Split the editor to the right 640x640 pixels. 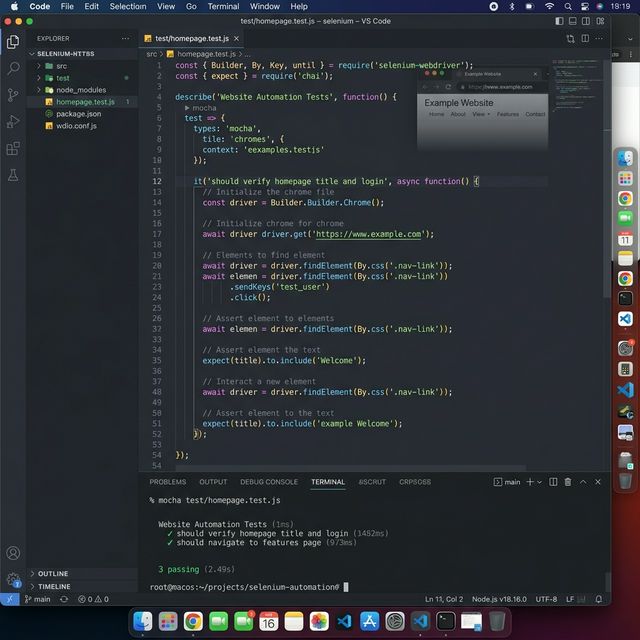[585, 38]
